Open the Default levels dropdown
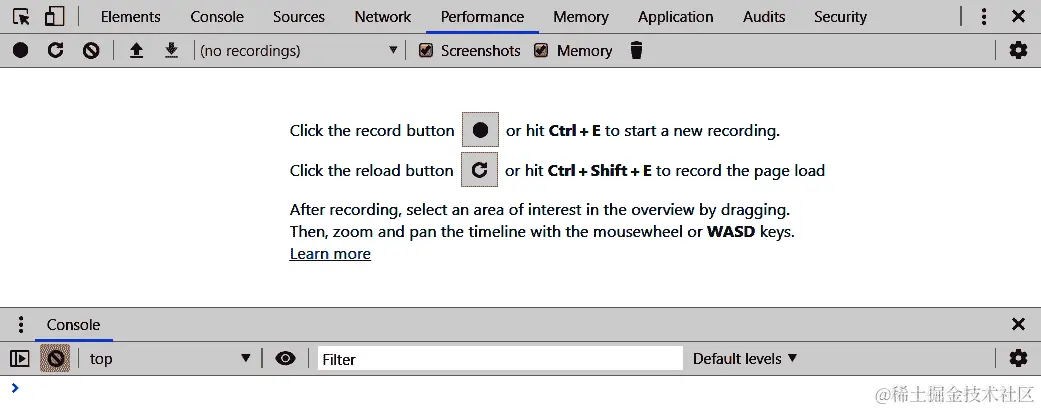Viewport: 1041px width, 411px height. (x=745, y=358)
